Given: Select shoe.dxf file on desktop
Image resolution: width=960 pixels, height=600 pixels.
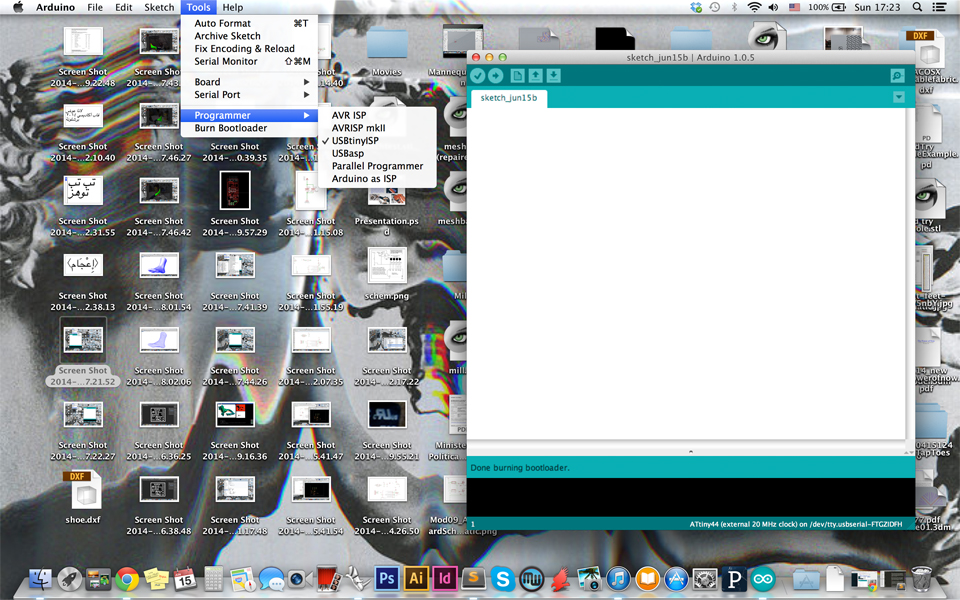Looking at the screenshot, I should coord(83,497).
